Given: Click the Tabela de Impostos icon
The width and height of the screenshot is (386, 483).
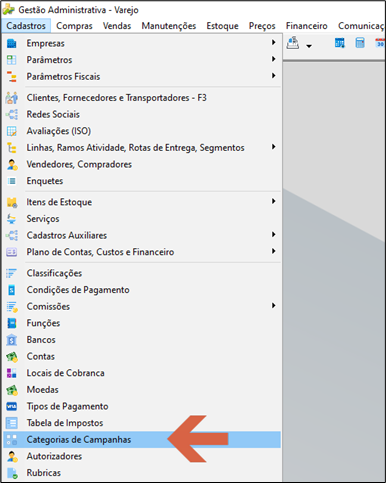Looking at the screenshot, I should click(12, 423).
